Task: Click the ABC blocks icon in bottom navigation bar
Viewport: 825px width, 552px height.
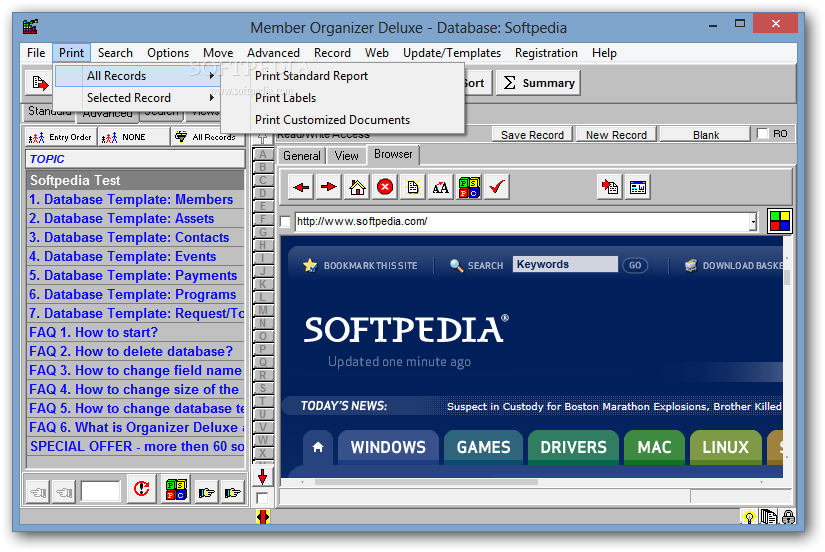Action: tap(176, 489)
